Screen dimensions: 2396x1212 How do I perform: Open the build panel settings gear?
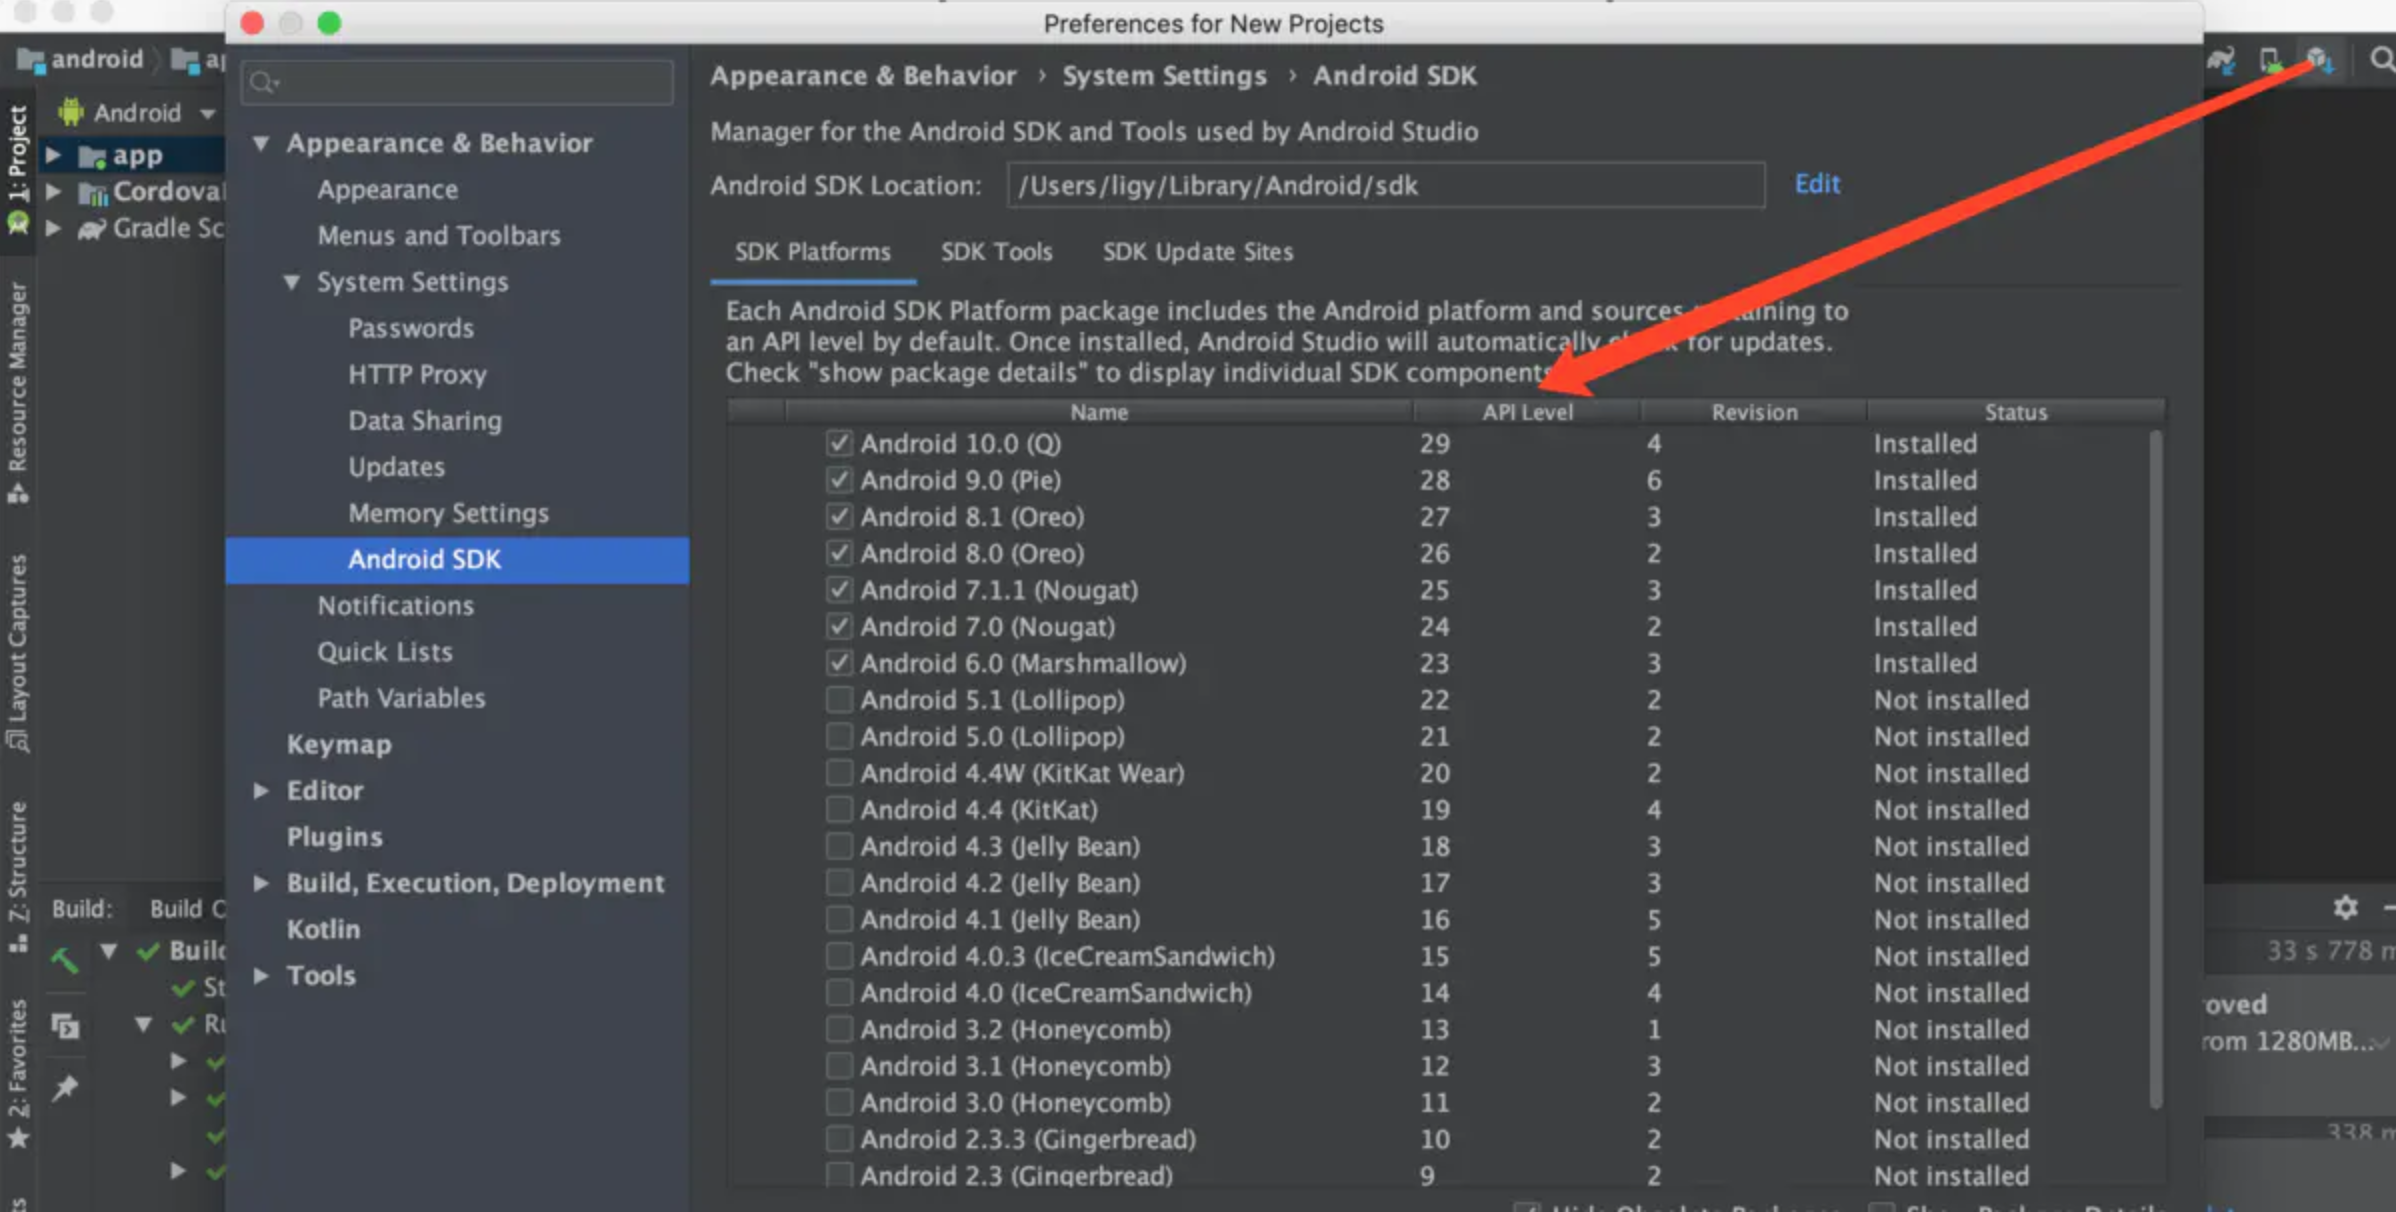click(x=2345, y=908)
